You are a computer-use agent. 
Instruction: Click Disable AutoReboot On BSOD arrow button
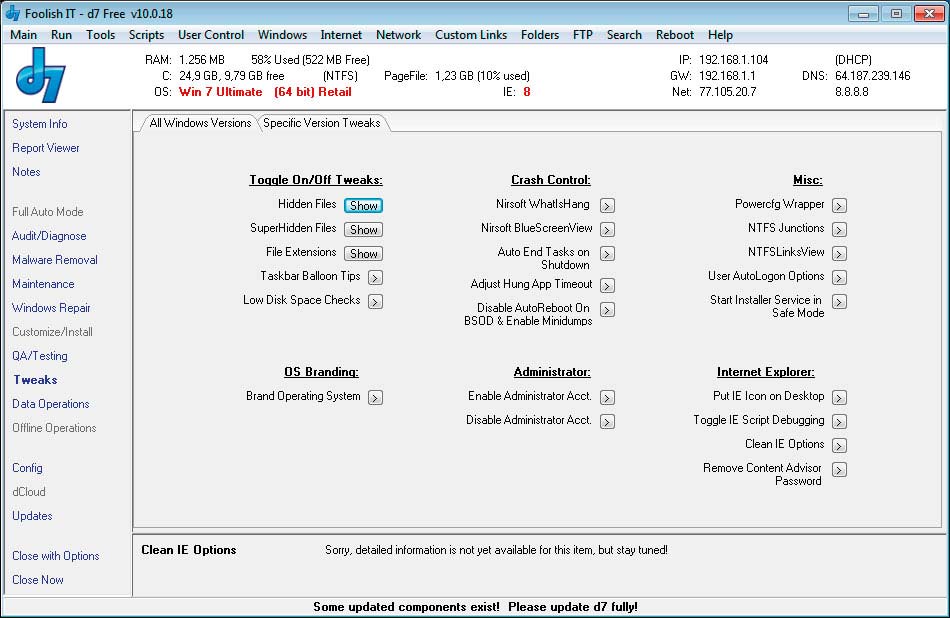click(607, 310)
